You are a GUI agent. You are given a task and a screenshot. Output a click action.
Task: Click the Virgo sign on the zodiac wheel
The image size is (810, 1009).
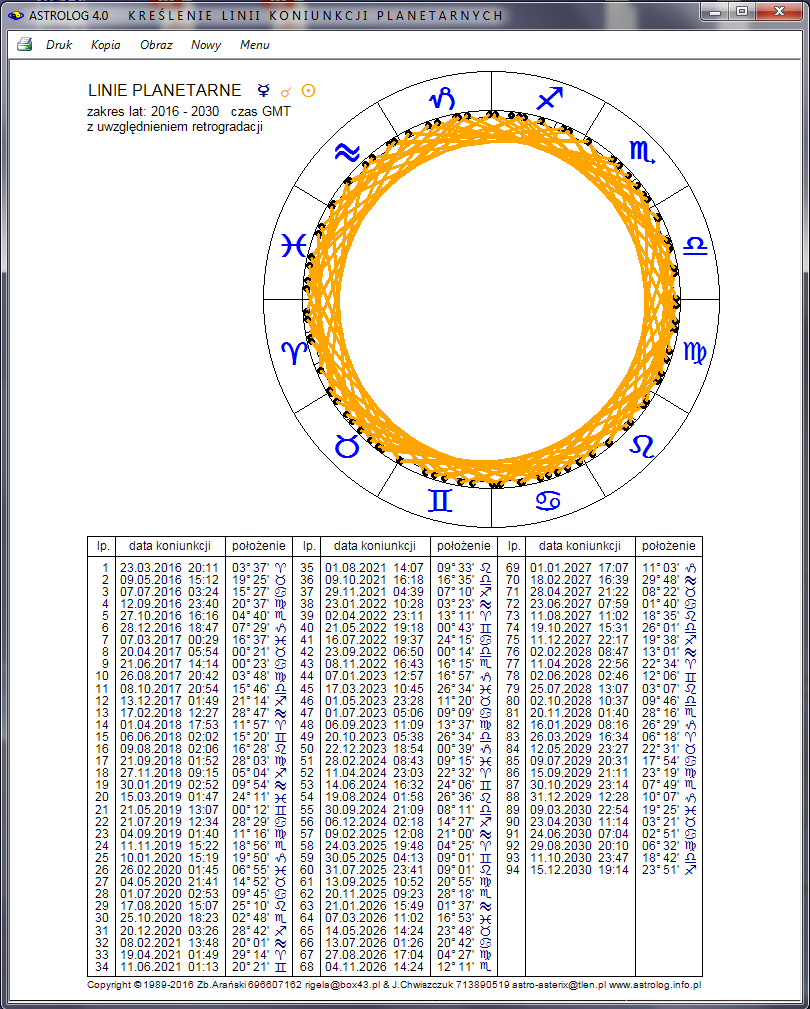[x=695, y=352]
